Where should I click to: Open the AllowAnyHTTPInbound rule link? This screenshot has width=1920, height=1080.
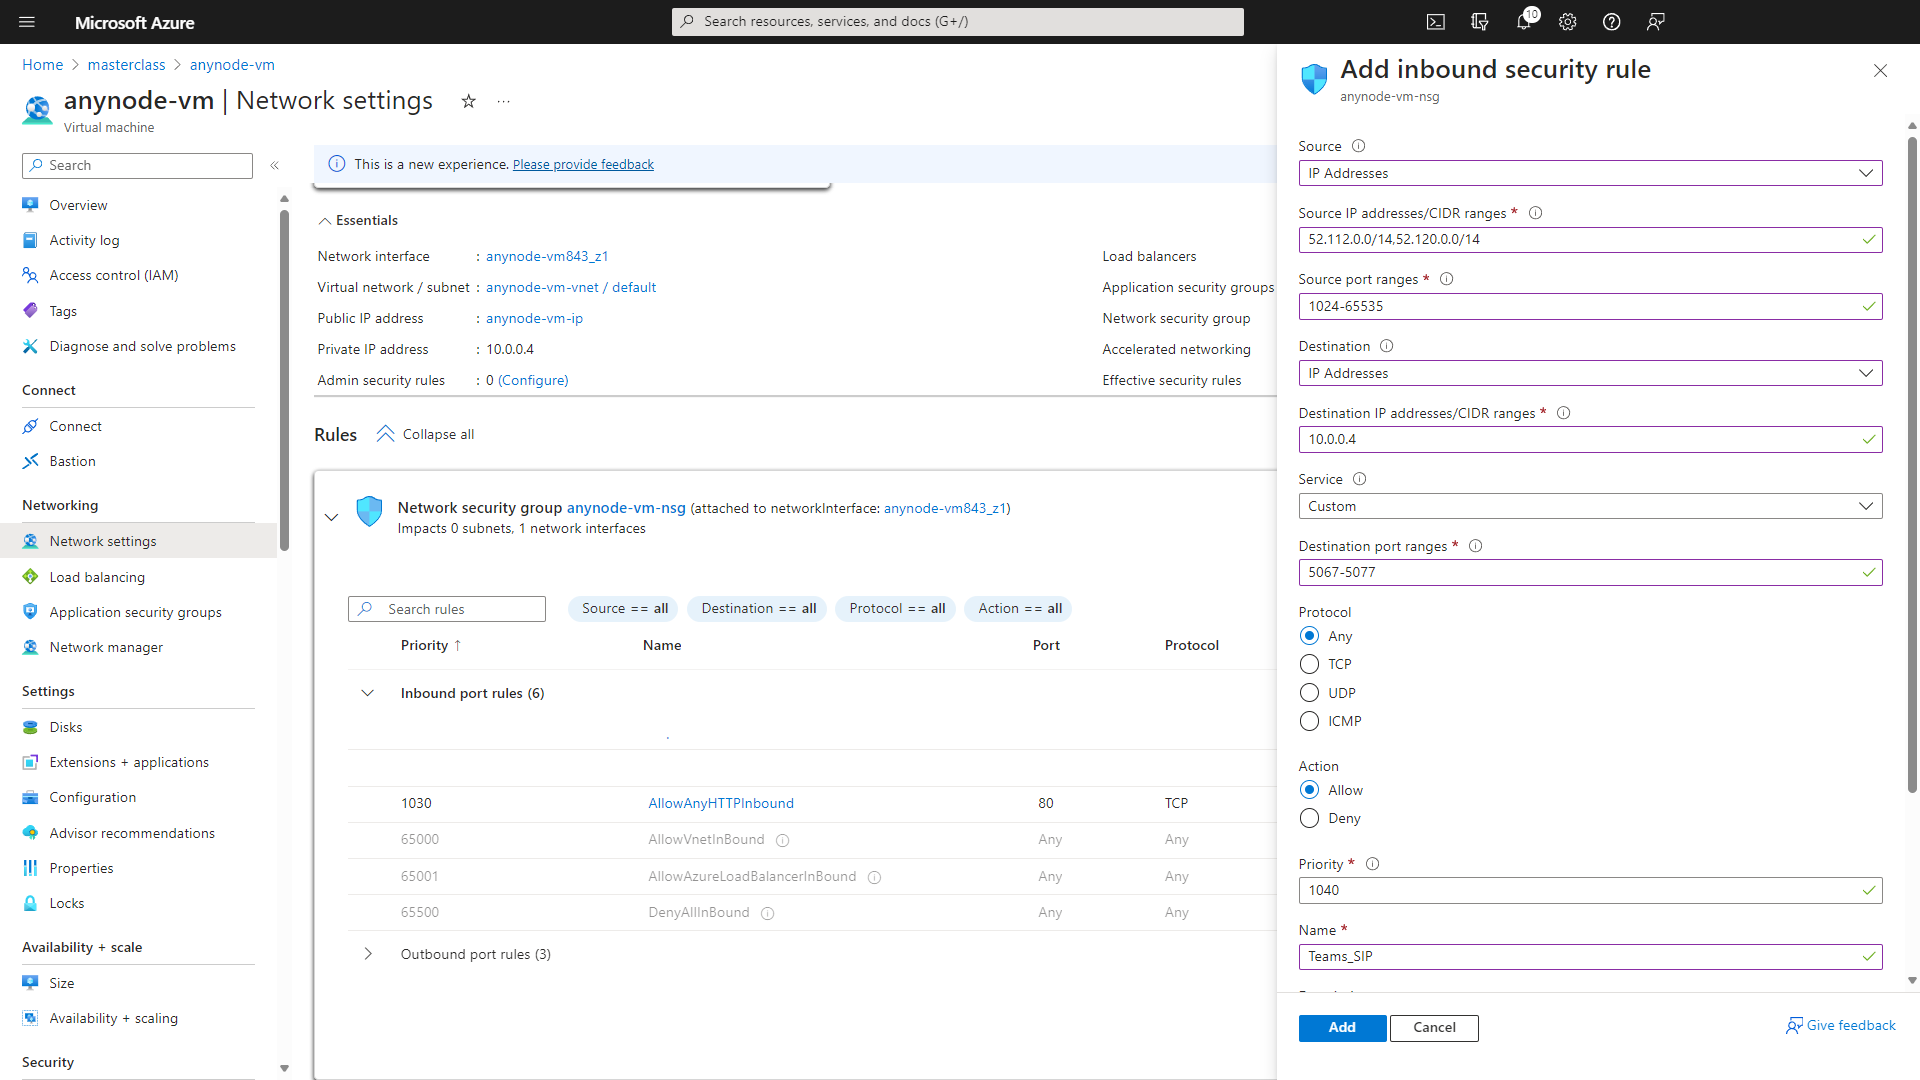click(721, 803)
